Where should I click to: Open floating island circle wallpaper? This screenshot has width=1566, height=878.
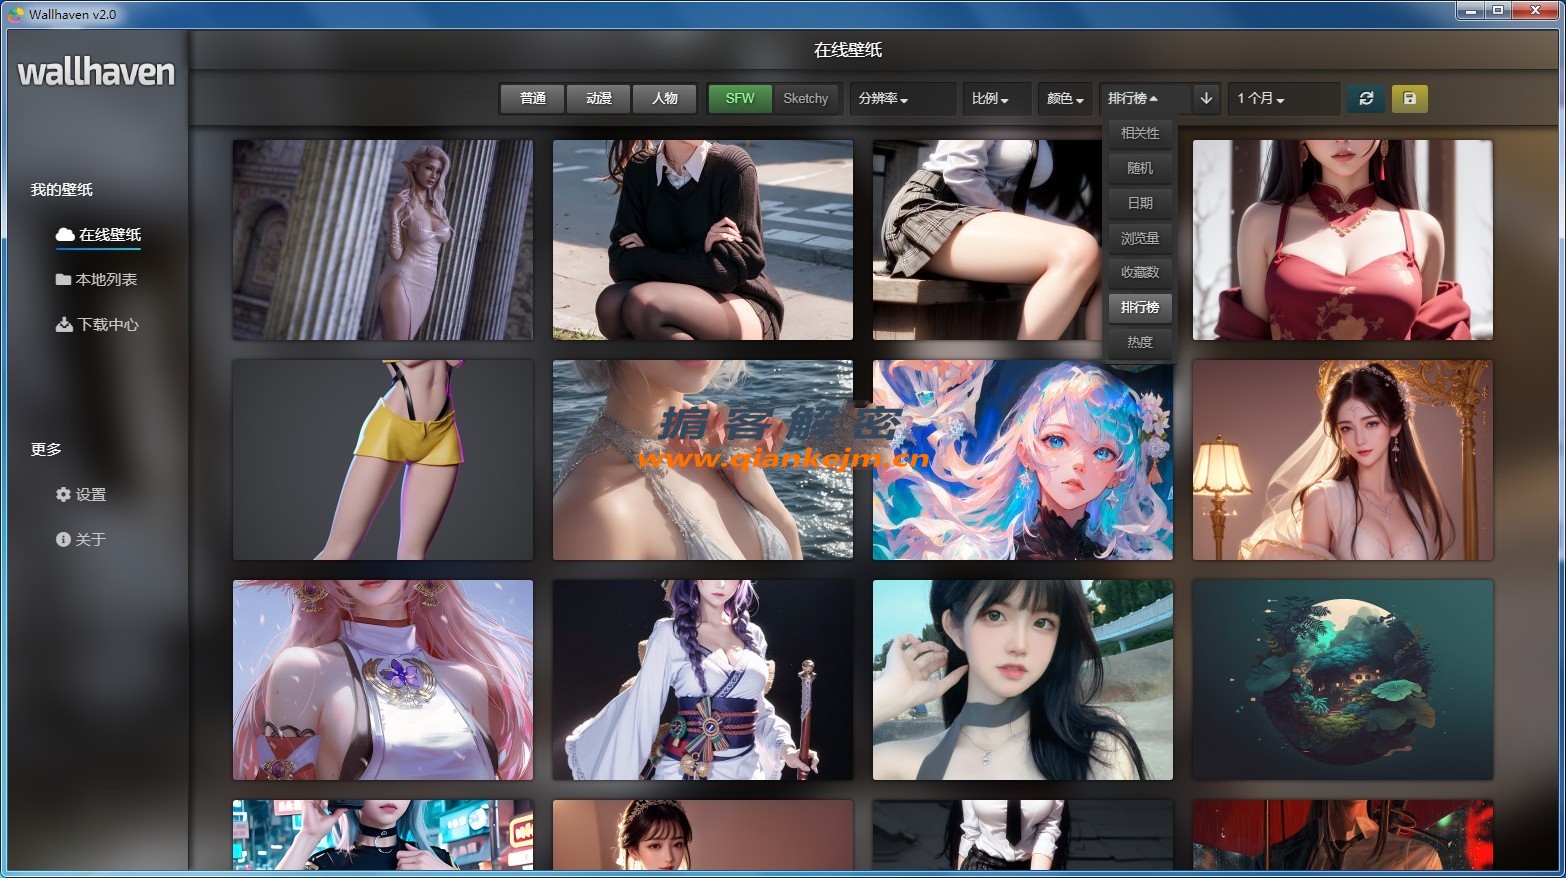point(1343,680)
